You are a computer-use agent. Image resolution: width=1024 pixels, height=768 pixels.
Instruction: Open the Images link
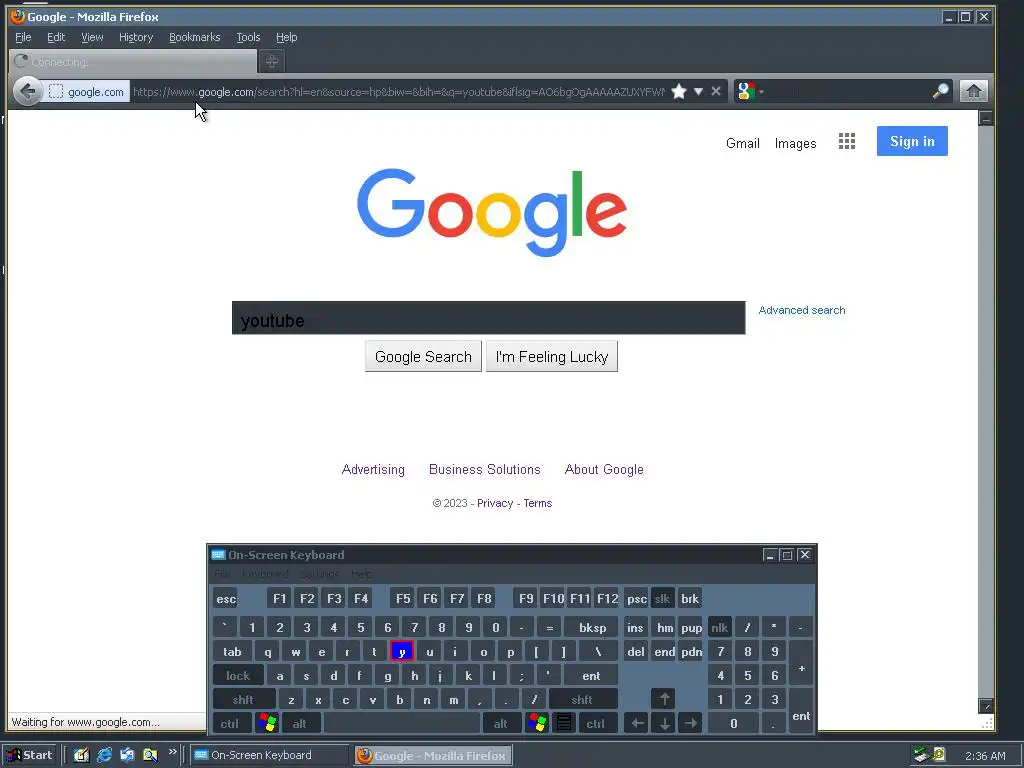pyautogui.click(x=795, y=143)
